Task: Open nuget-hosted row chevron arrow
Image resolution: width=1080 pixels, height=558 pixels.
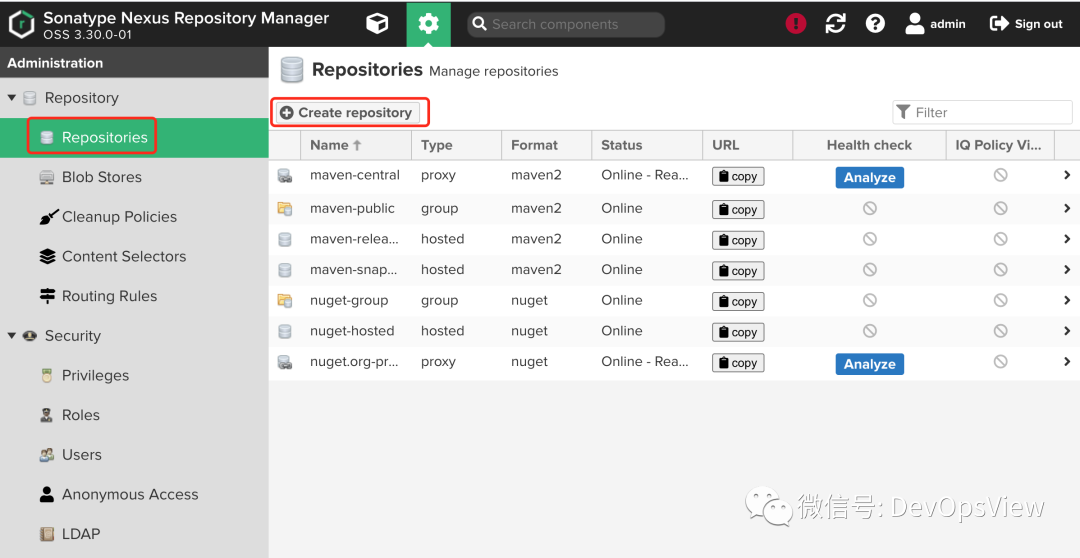Action: 1067,331
